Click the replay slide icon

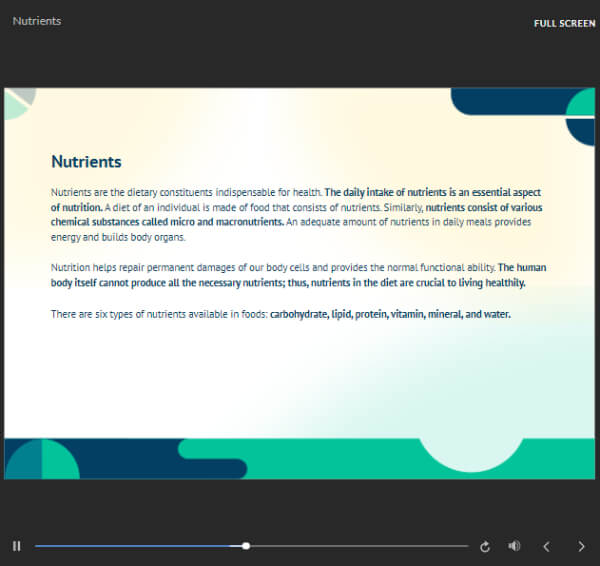(485, 546)
